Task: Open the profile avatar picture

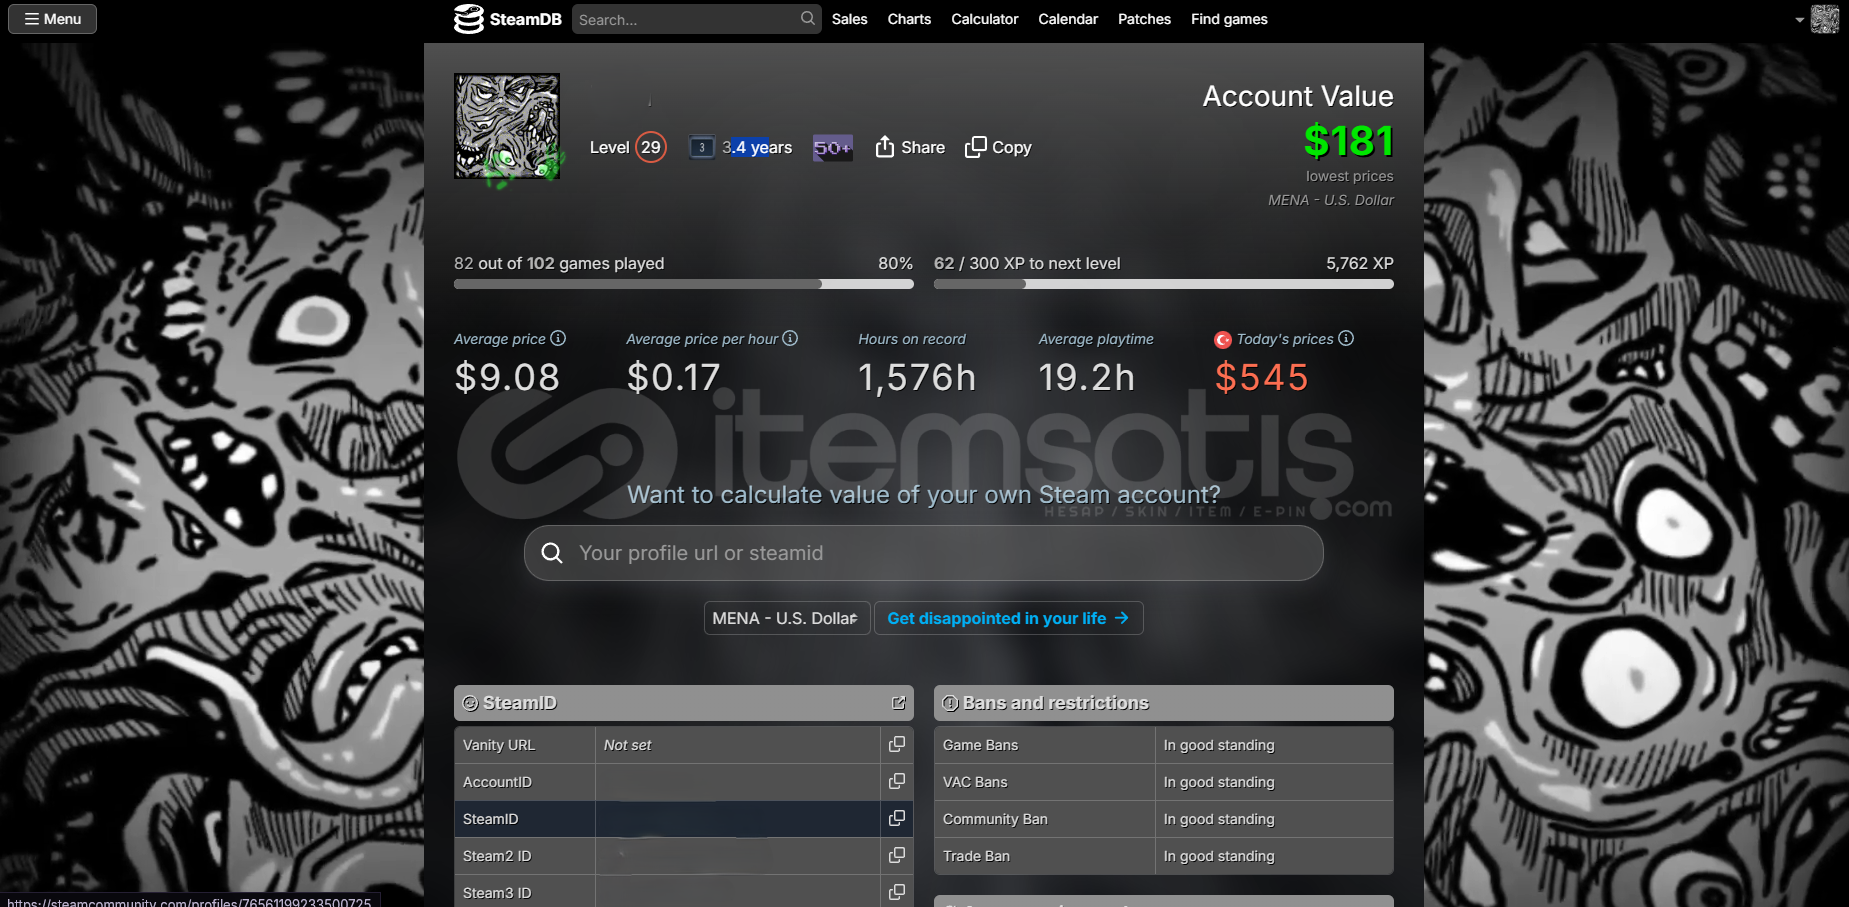Action: pyautogui.click(x=507, y=126)
